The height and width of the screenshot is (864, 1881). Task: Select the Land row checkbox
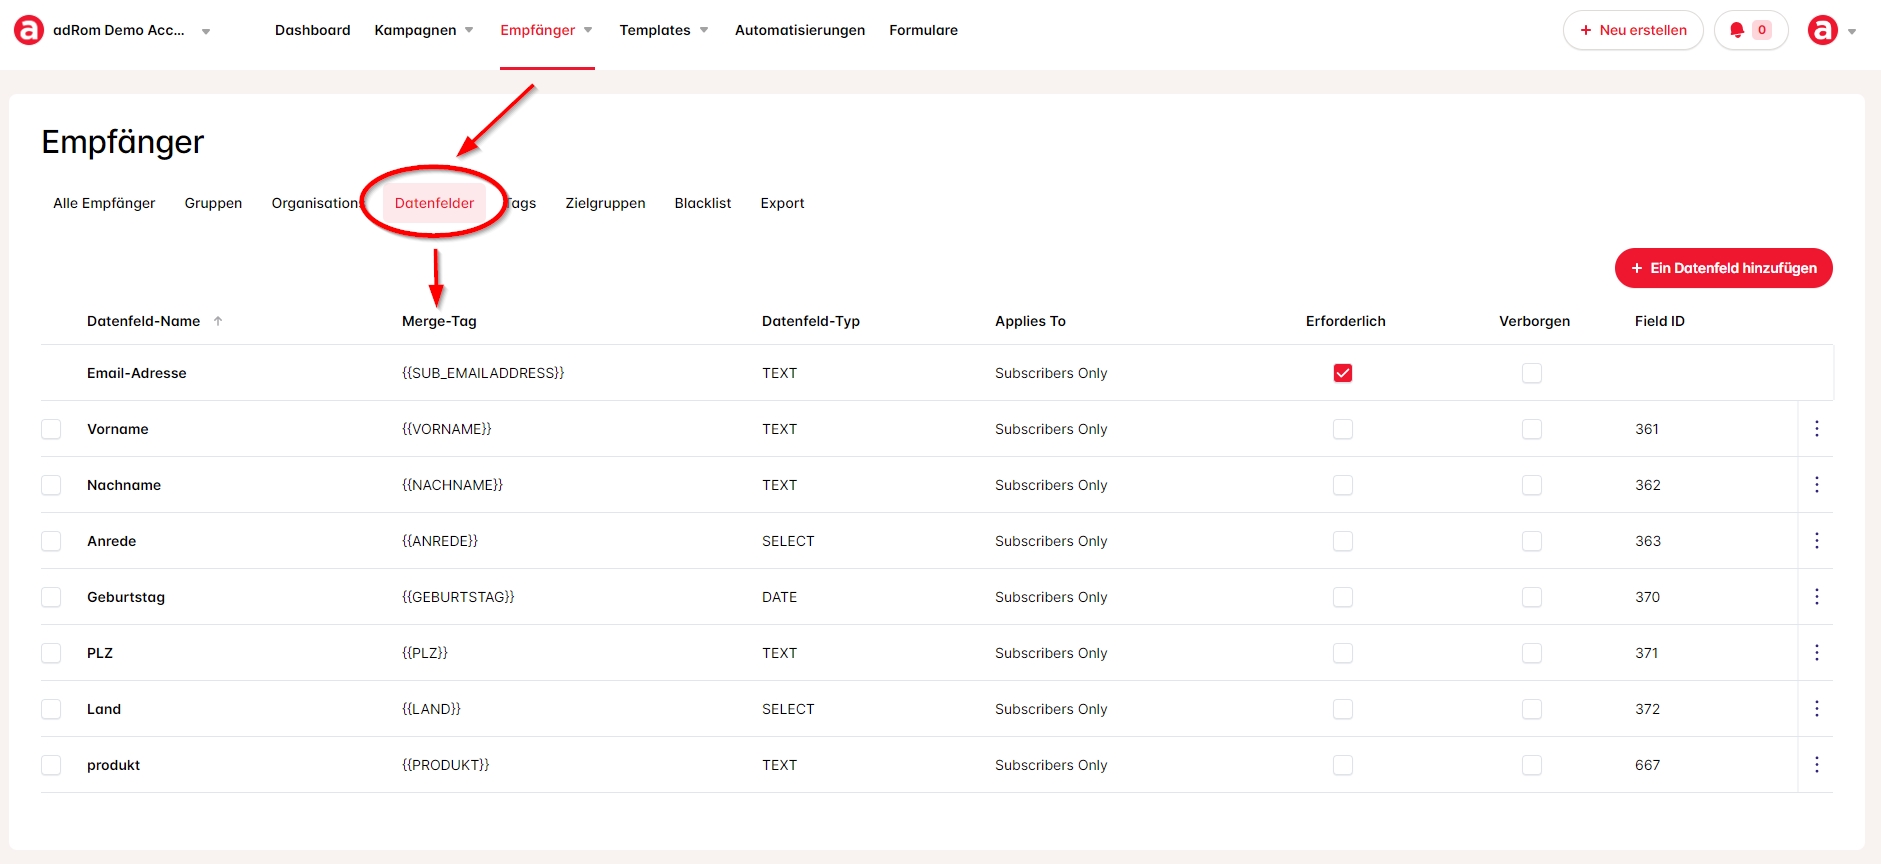[51, 709]
